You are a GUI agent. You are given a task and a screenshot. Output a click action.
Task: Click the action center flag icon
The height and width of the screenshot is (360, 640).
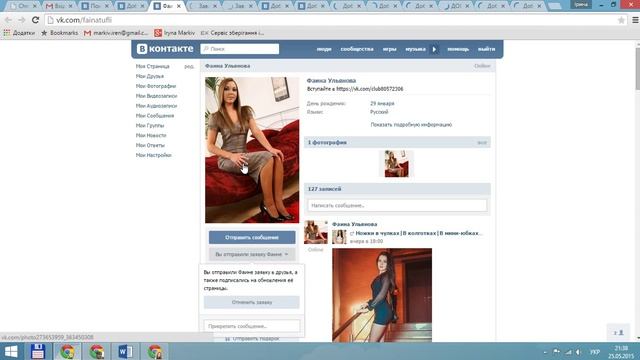[x=557, y=352]
